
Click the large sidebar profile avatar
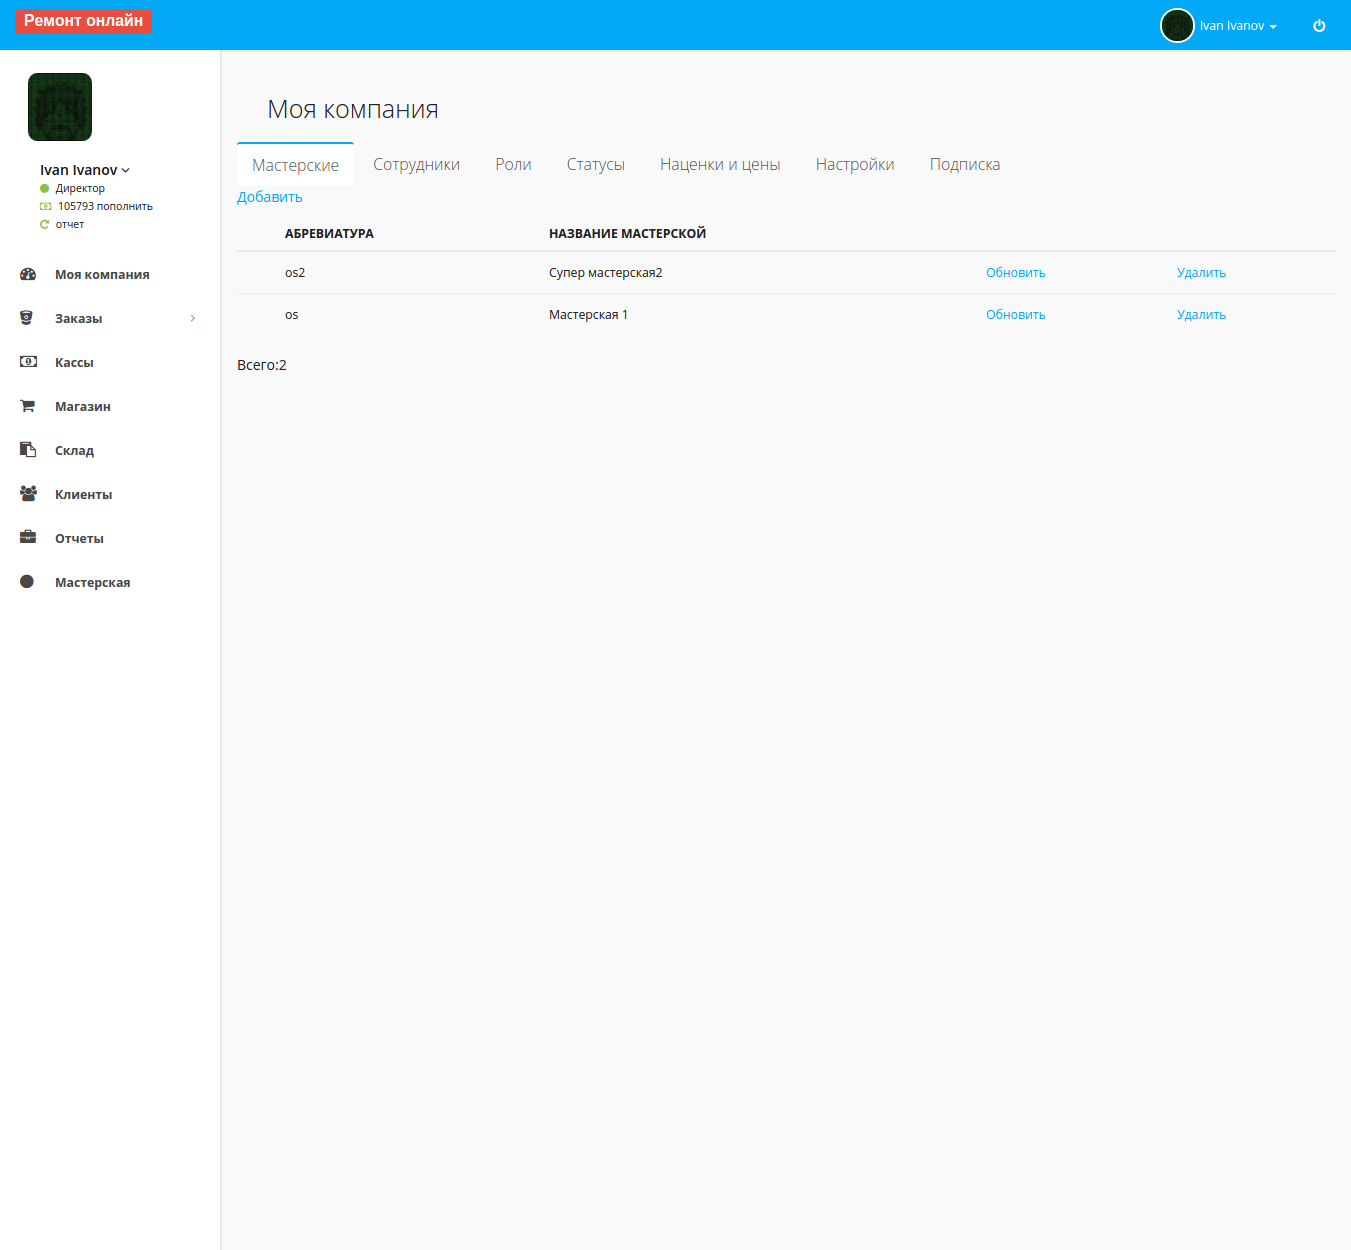(x=60, y=107)
